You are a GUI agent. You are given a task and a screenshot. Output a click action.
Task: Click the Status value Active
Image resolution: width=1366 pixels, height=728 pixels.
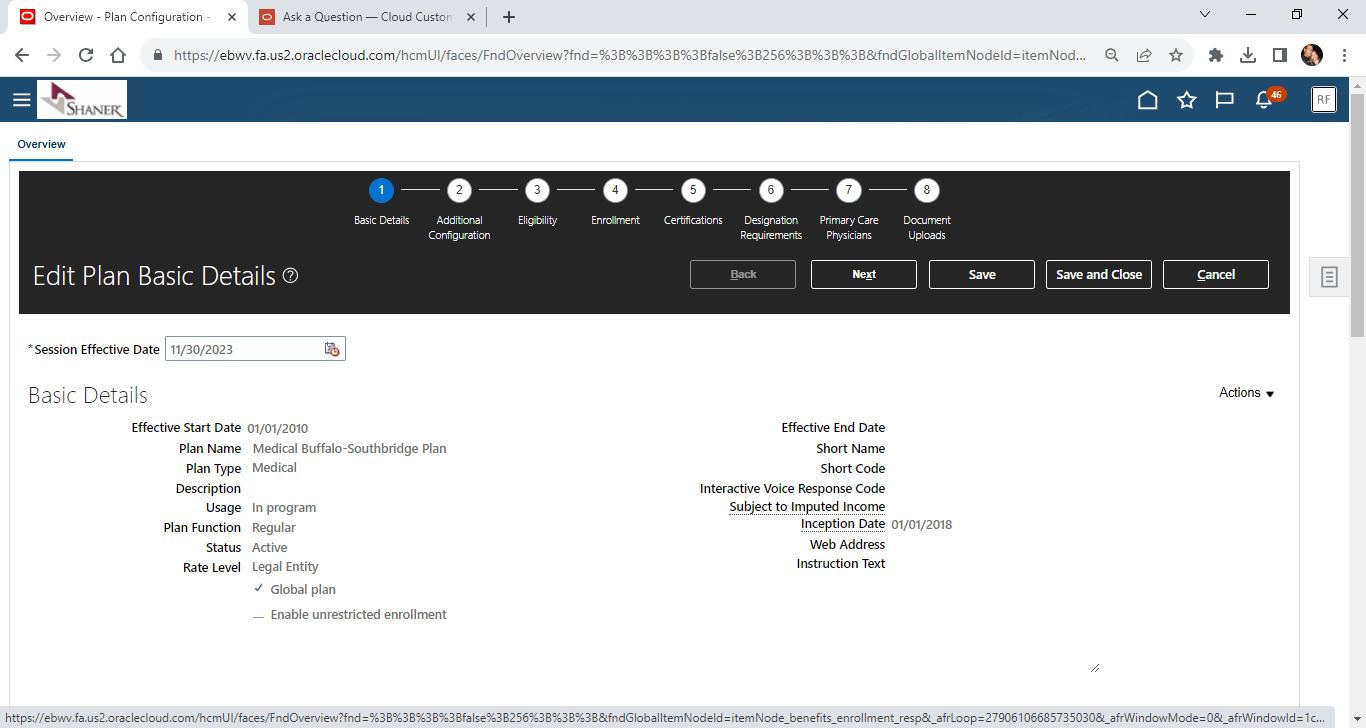(270, 548)
